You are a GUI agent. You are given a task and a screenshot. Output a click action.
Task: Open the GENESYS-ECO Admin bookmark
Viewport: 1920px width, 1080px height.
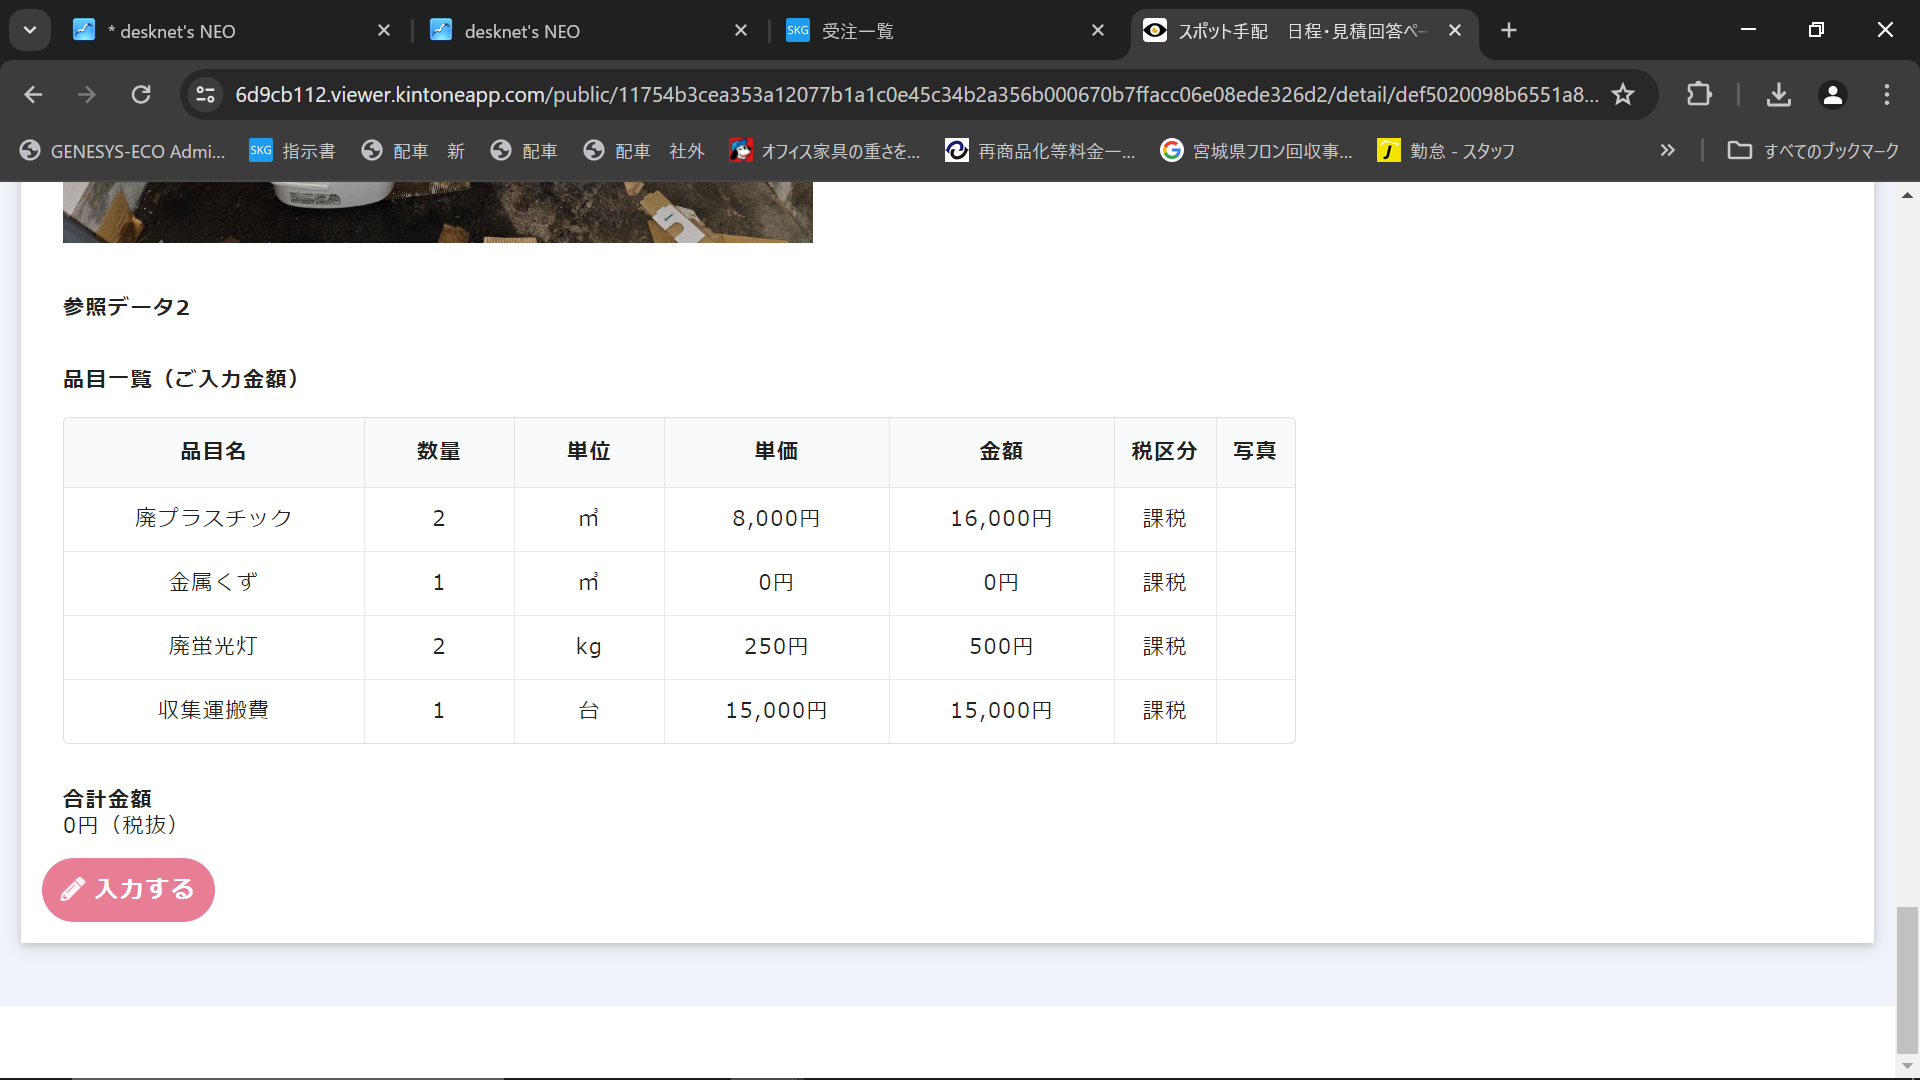122,150
